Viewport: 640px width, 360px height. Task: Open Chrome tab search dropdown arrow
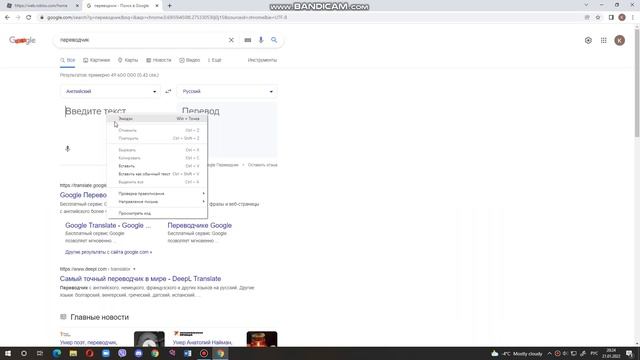click(x=586, y=5)
